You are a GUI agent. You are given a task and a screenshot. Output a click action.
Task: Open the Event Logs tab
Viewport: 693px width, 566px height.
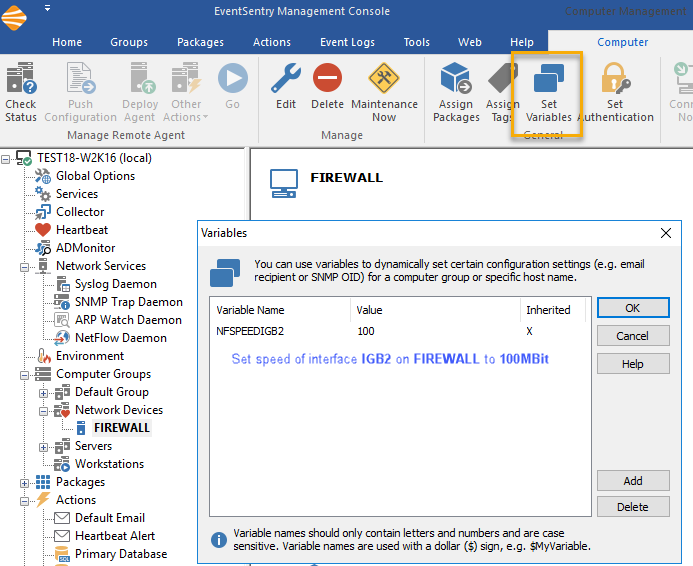(347, 42)
